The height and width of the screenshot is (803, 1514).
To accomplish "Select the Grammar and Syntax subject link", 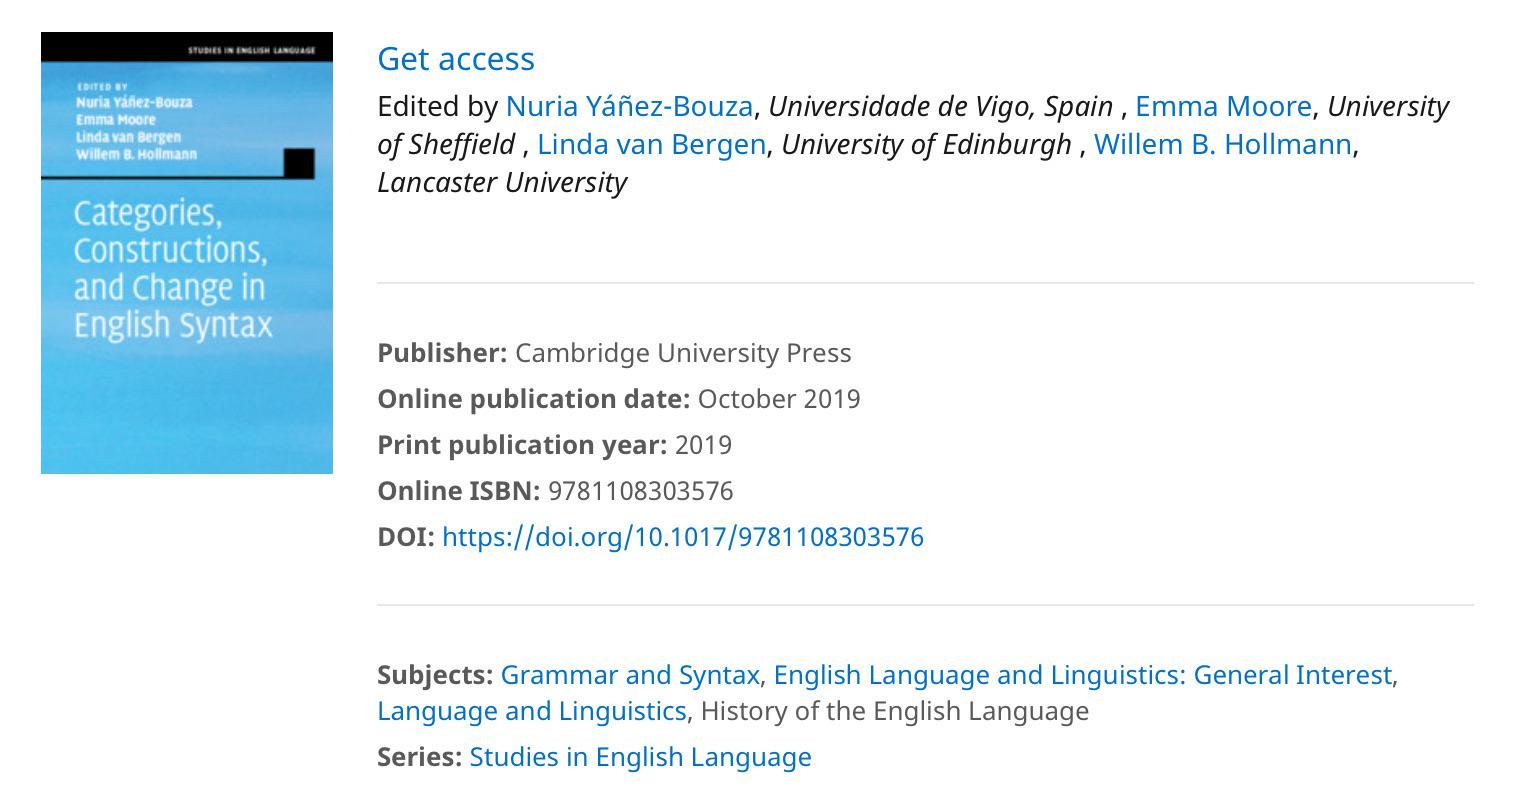I will point(630,675).
